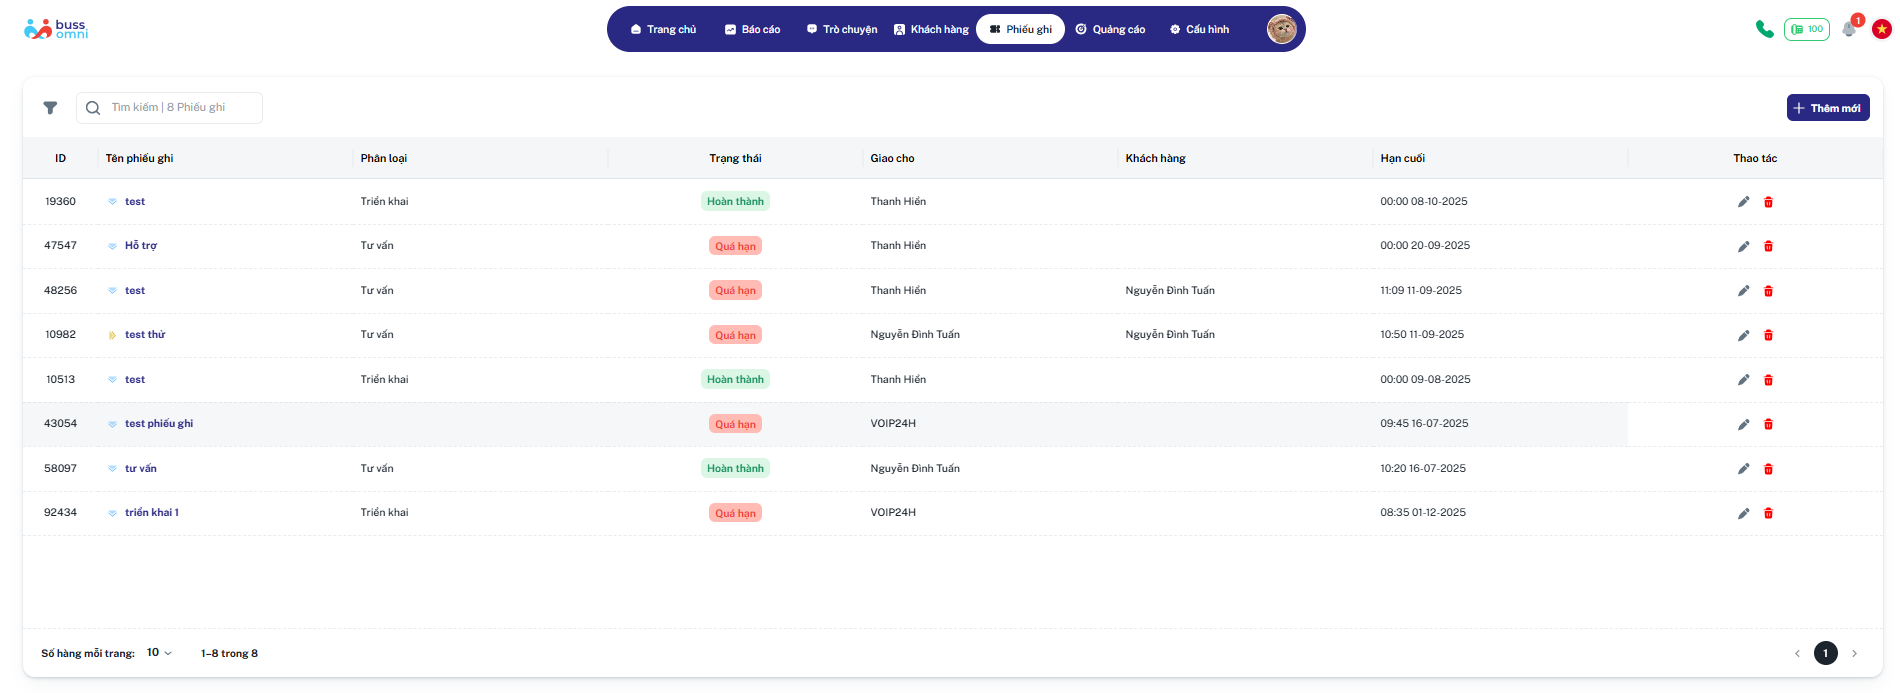This screenshot has width=1900, height=693.
Task: Switch to the Khách hàng tab
Action: click(x=931, y=29)
